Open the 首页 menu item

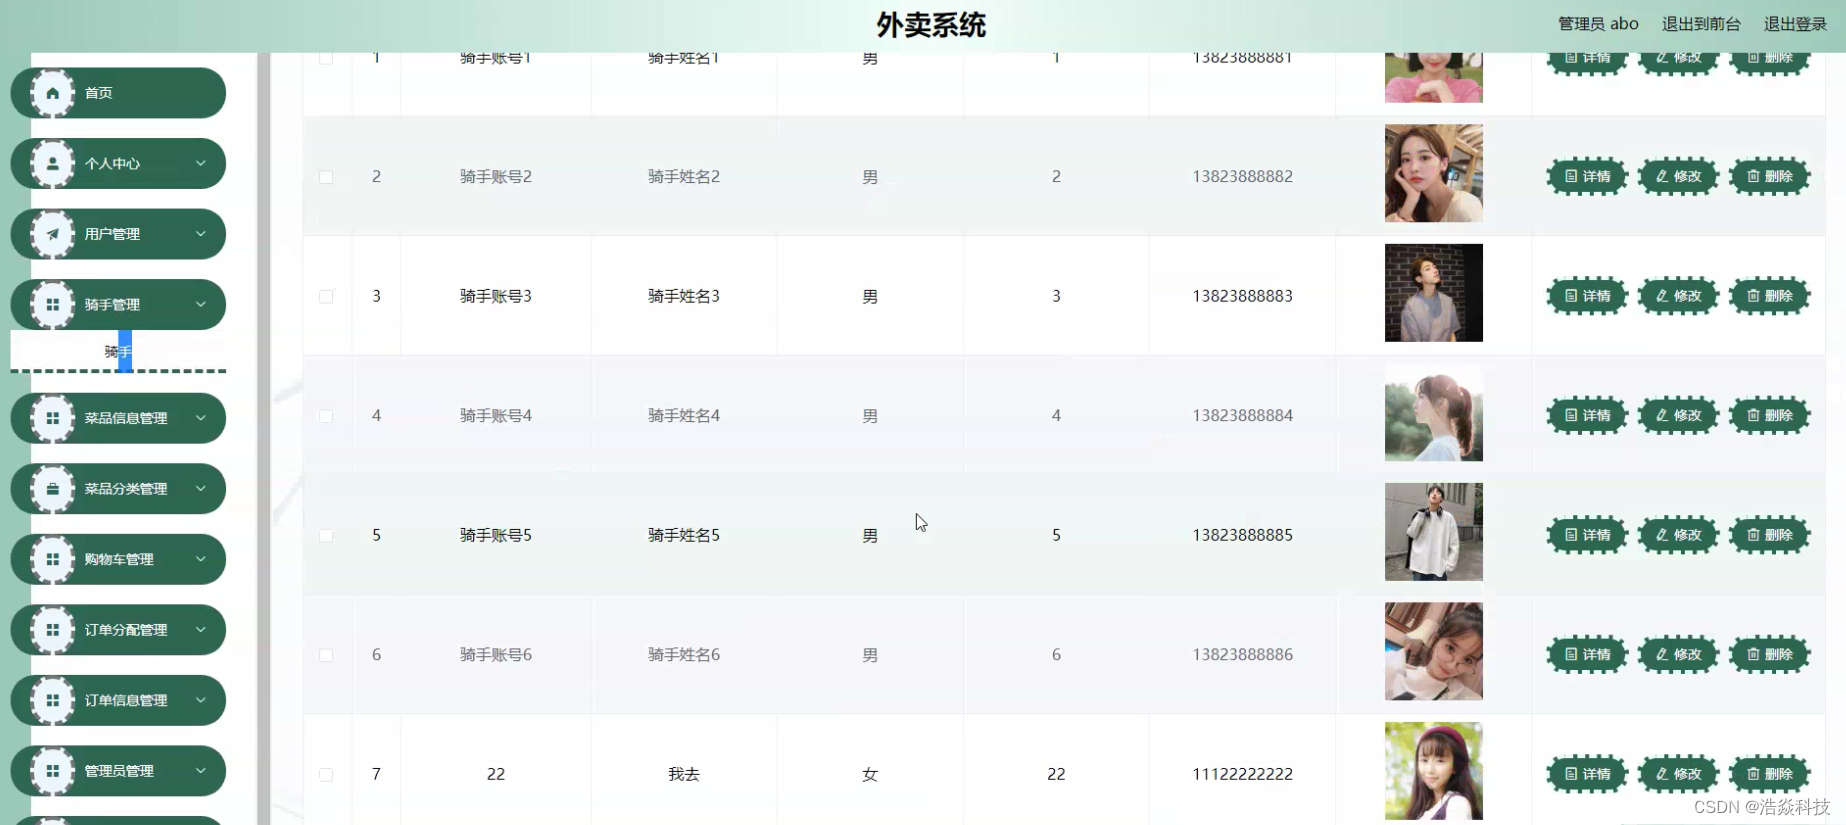coord(118,93)
